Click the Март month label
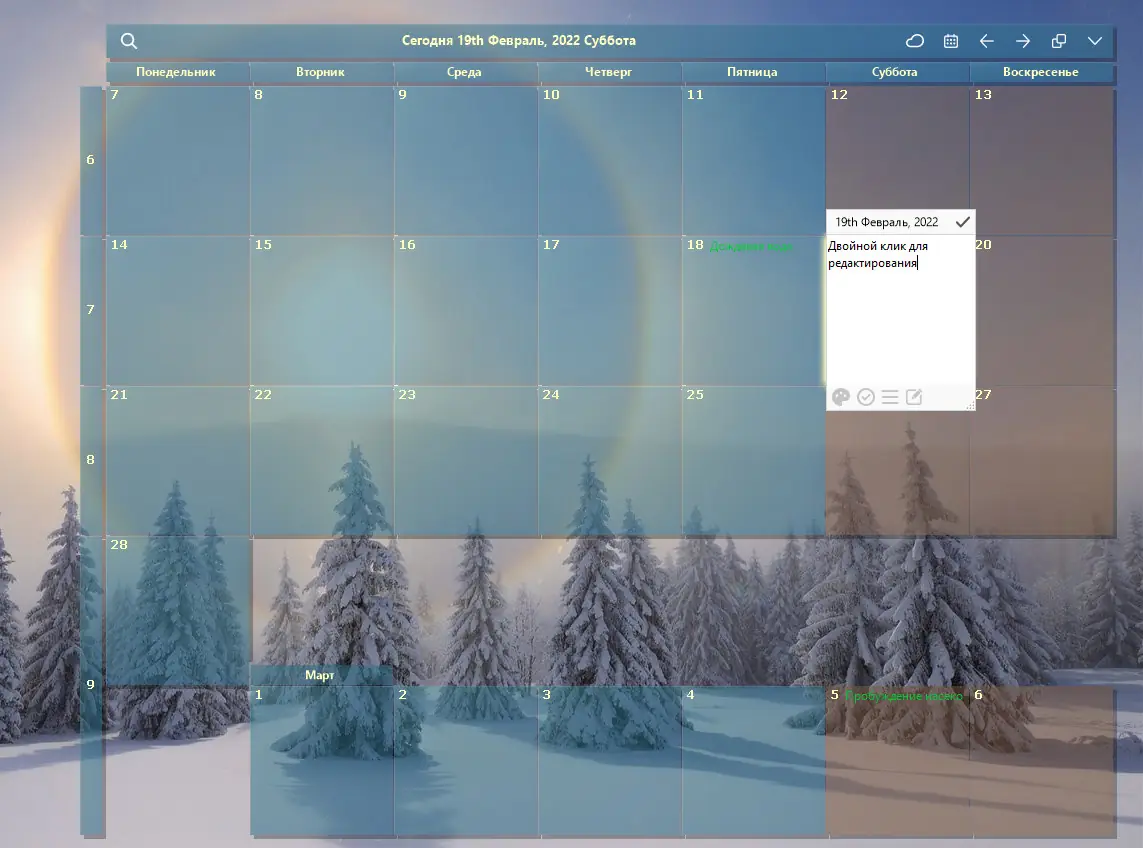This screenshot has height=848, width=1143. click(320, 675)
